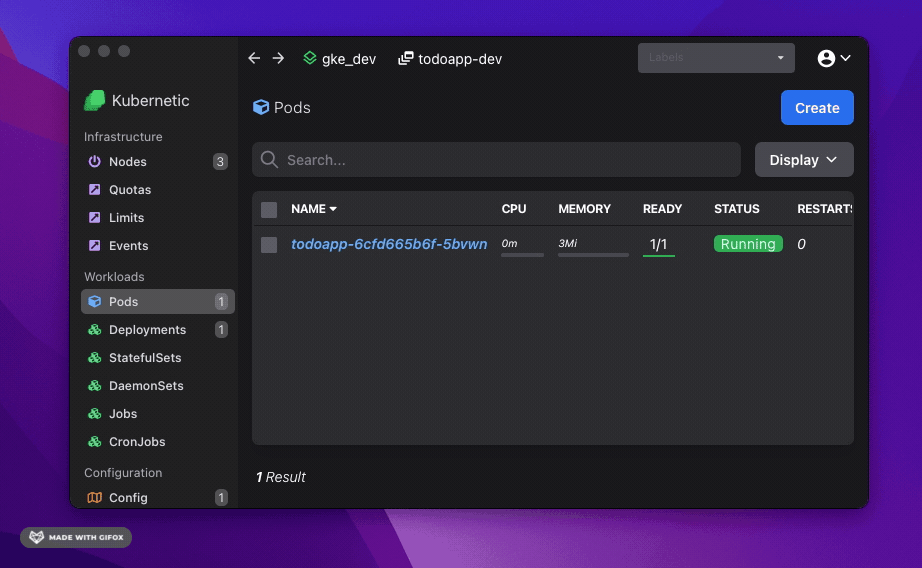Screen dimensions: 922x568
Task: Click the Nodes power icon
Action: pos(94,161)
